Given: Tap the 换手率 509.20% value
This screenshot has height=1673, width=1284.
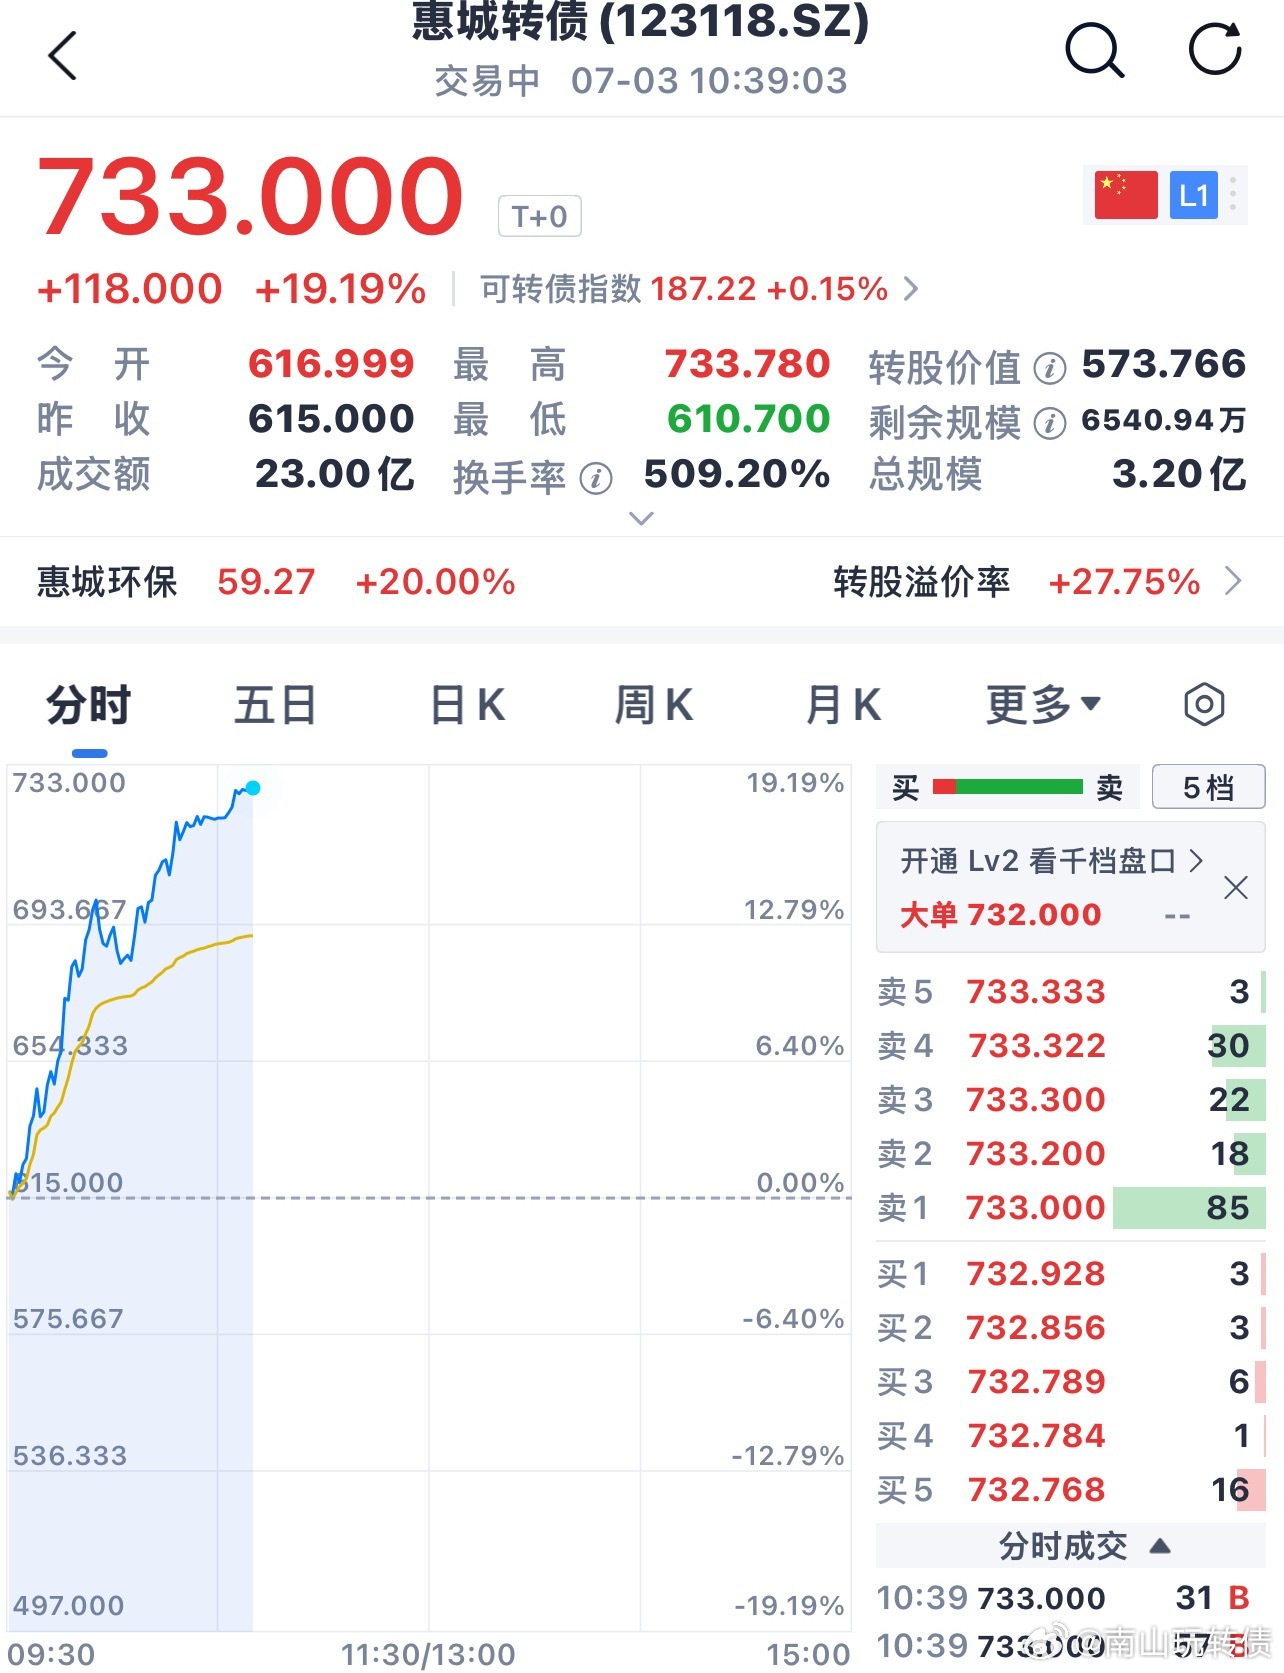Looking at the screenshot, I should pyautogui.click(x=737, y=474).
